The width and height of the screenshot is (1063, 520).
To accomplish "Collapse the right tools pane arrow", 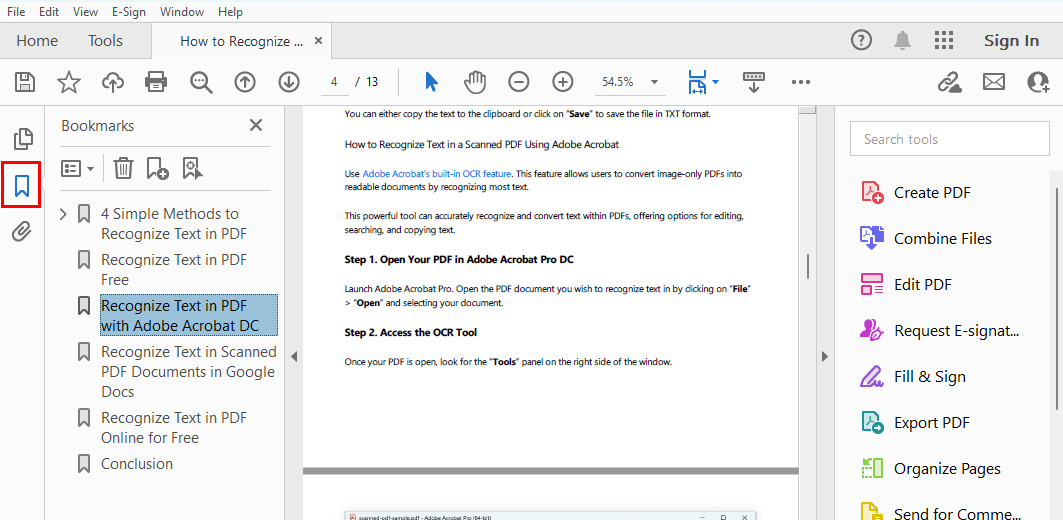I will point(825,356).
